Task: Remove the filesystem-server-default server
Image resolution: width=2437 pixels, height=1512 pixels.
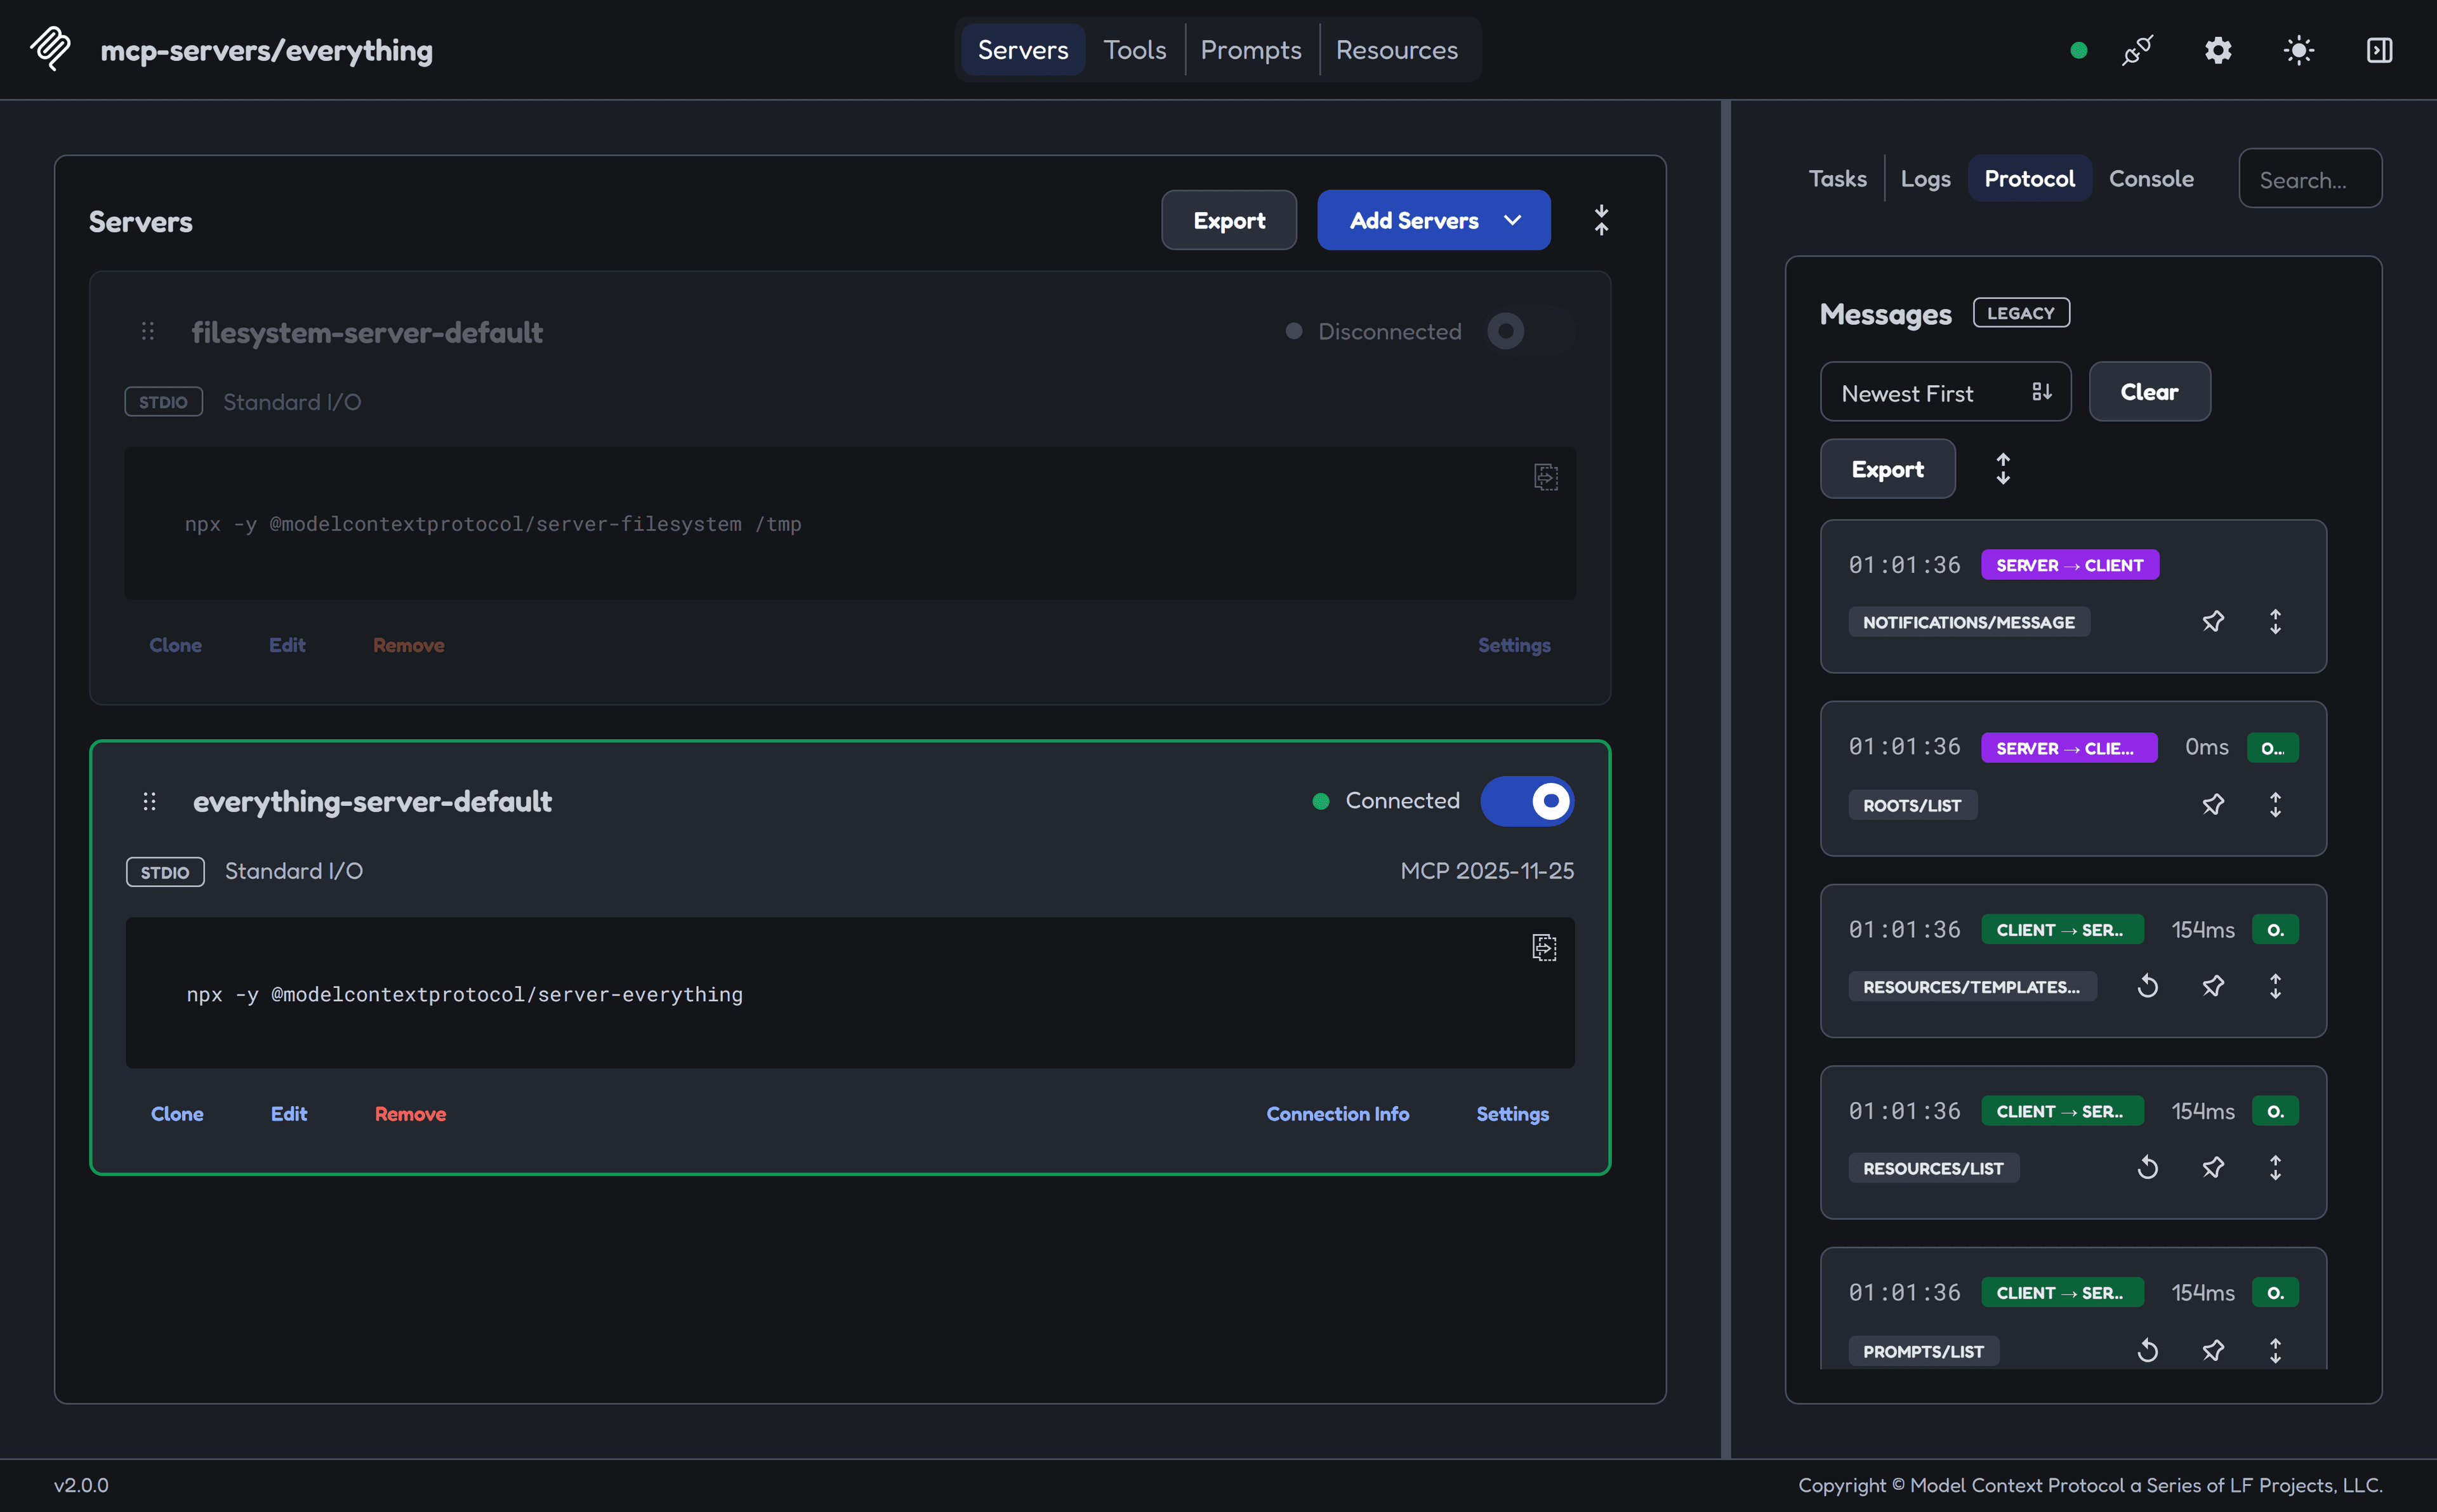Action: click(x=409, y=645)
